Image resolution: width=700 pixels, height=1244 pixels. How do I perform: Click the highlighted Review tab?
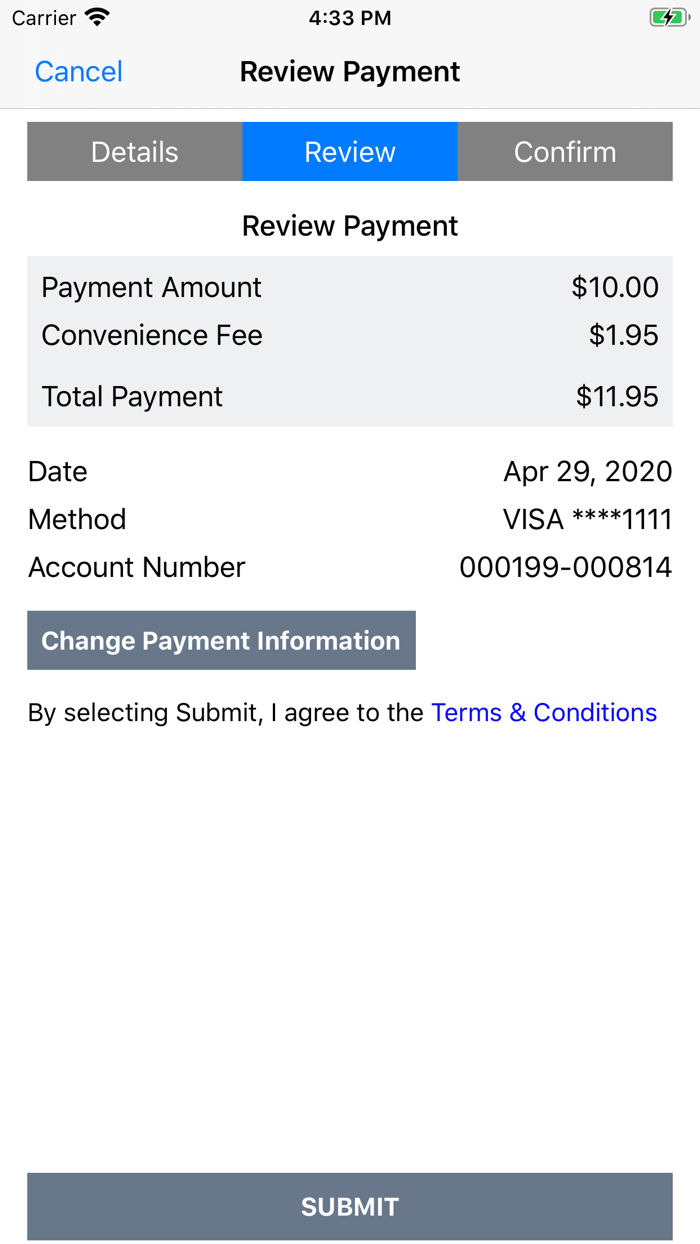(x=350, y=151)
